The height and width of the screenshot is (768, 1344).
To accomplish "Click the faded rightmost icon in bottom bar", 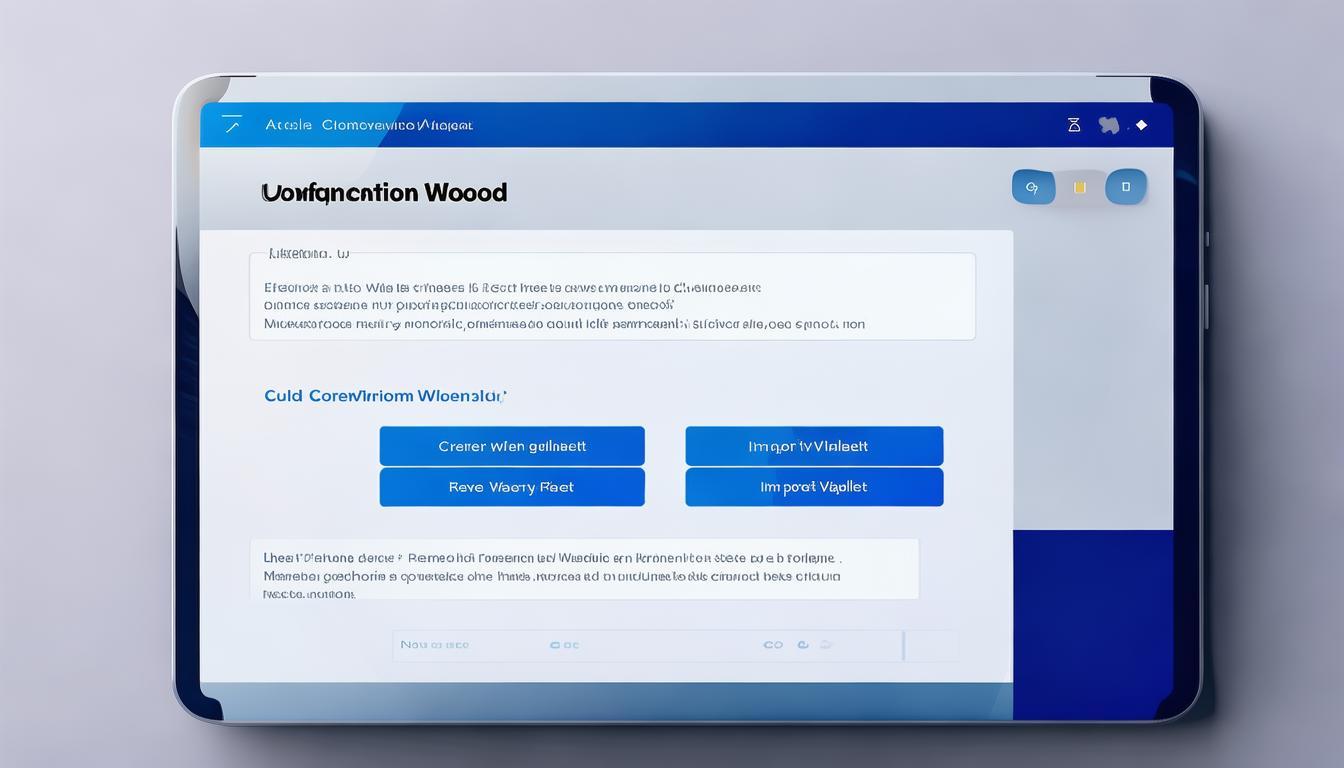I will 826,645.
